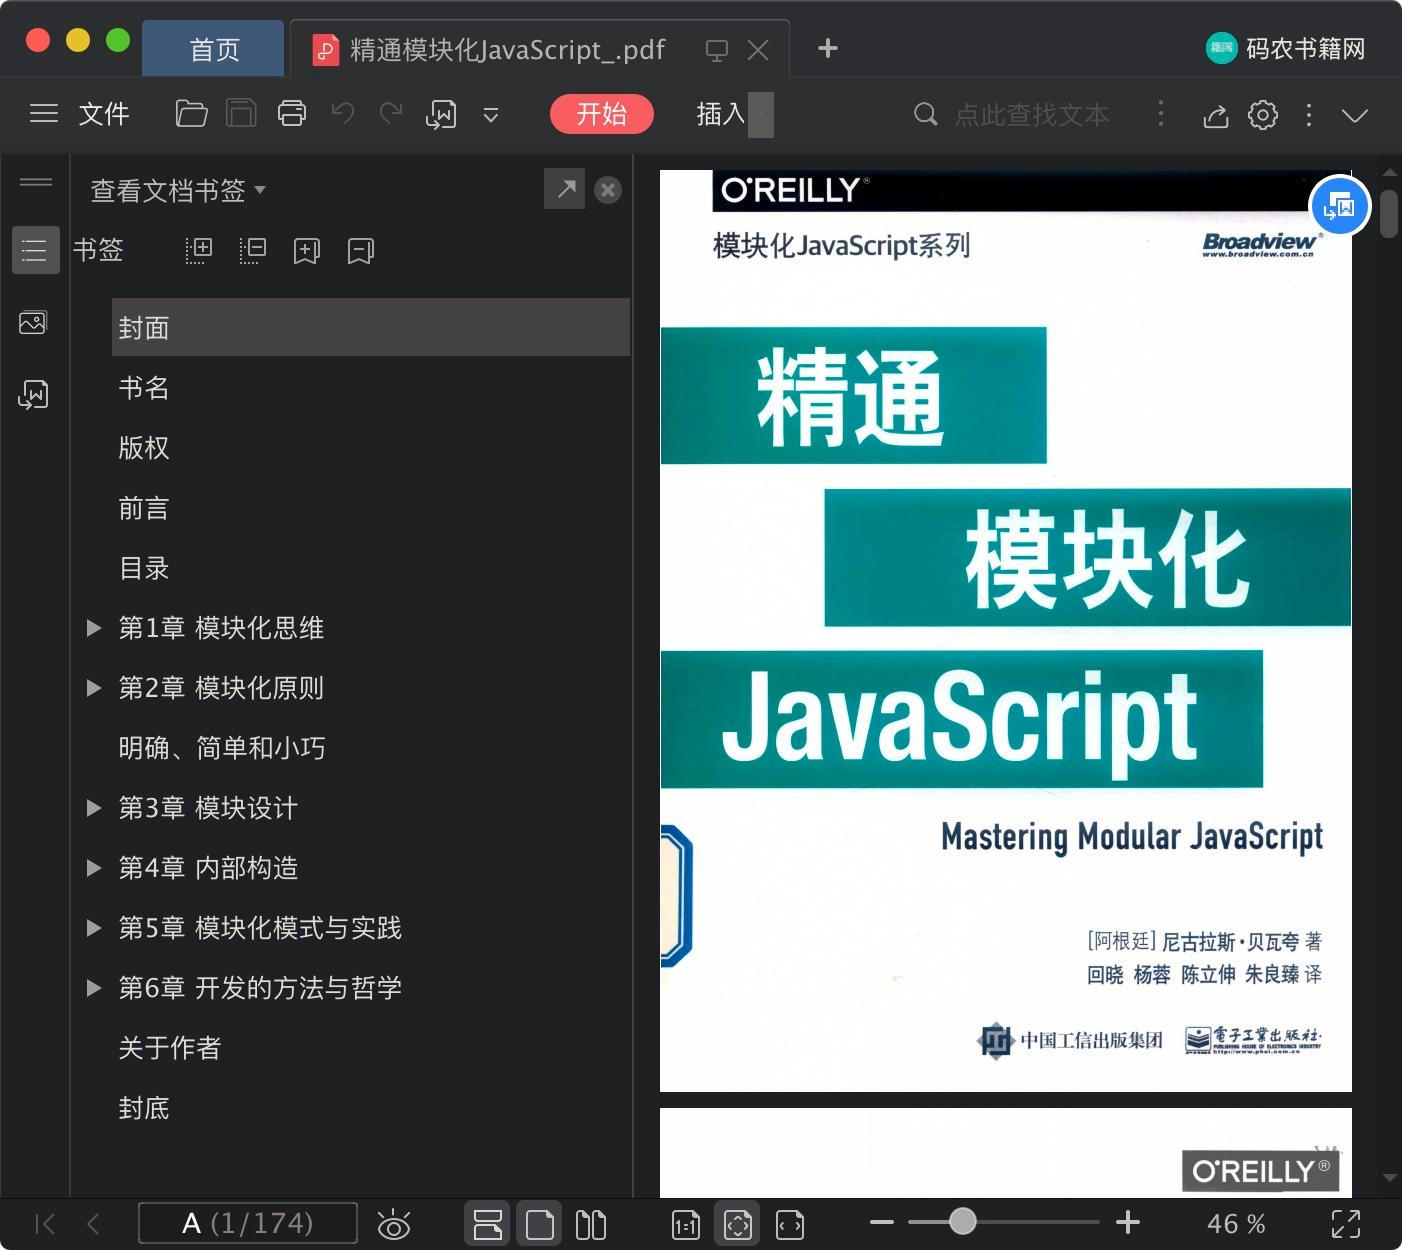The width and height of the screenshot is (1402, 1250).
Task: Expand 第1章 模块化思维
Action: (94, 628)
